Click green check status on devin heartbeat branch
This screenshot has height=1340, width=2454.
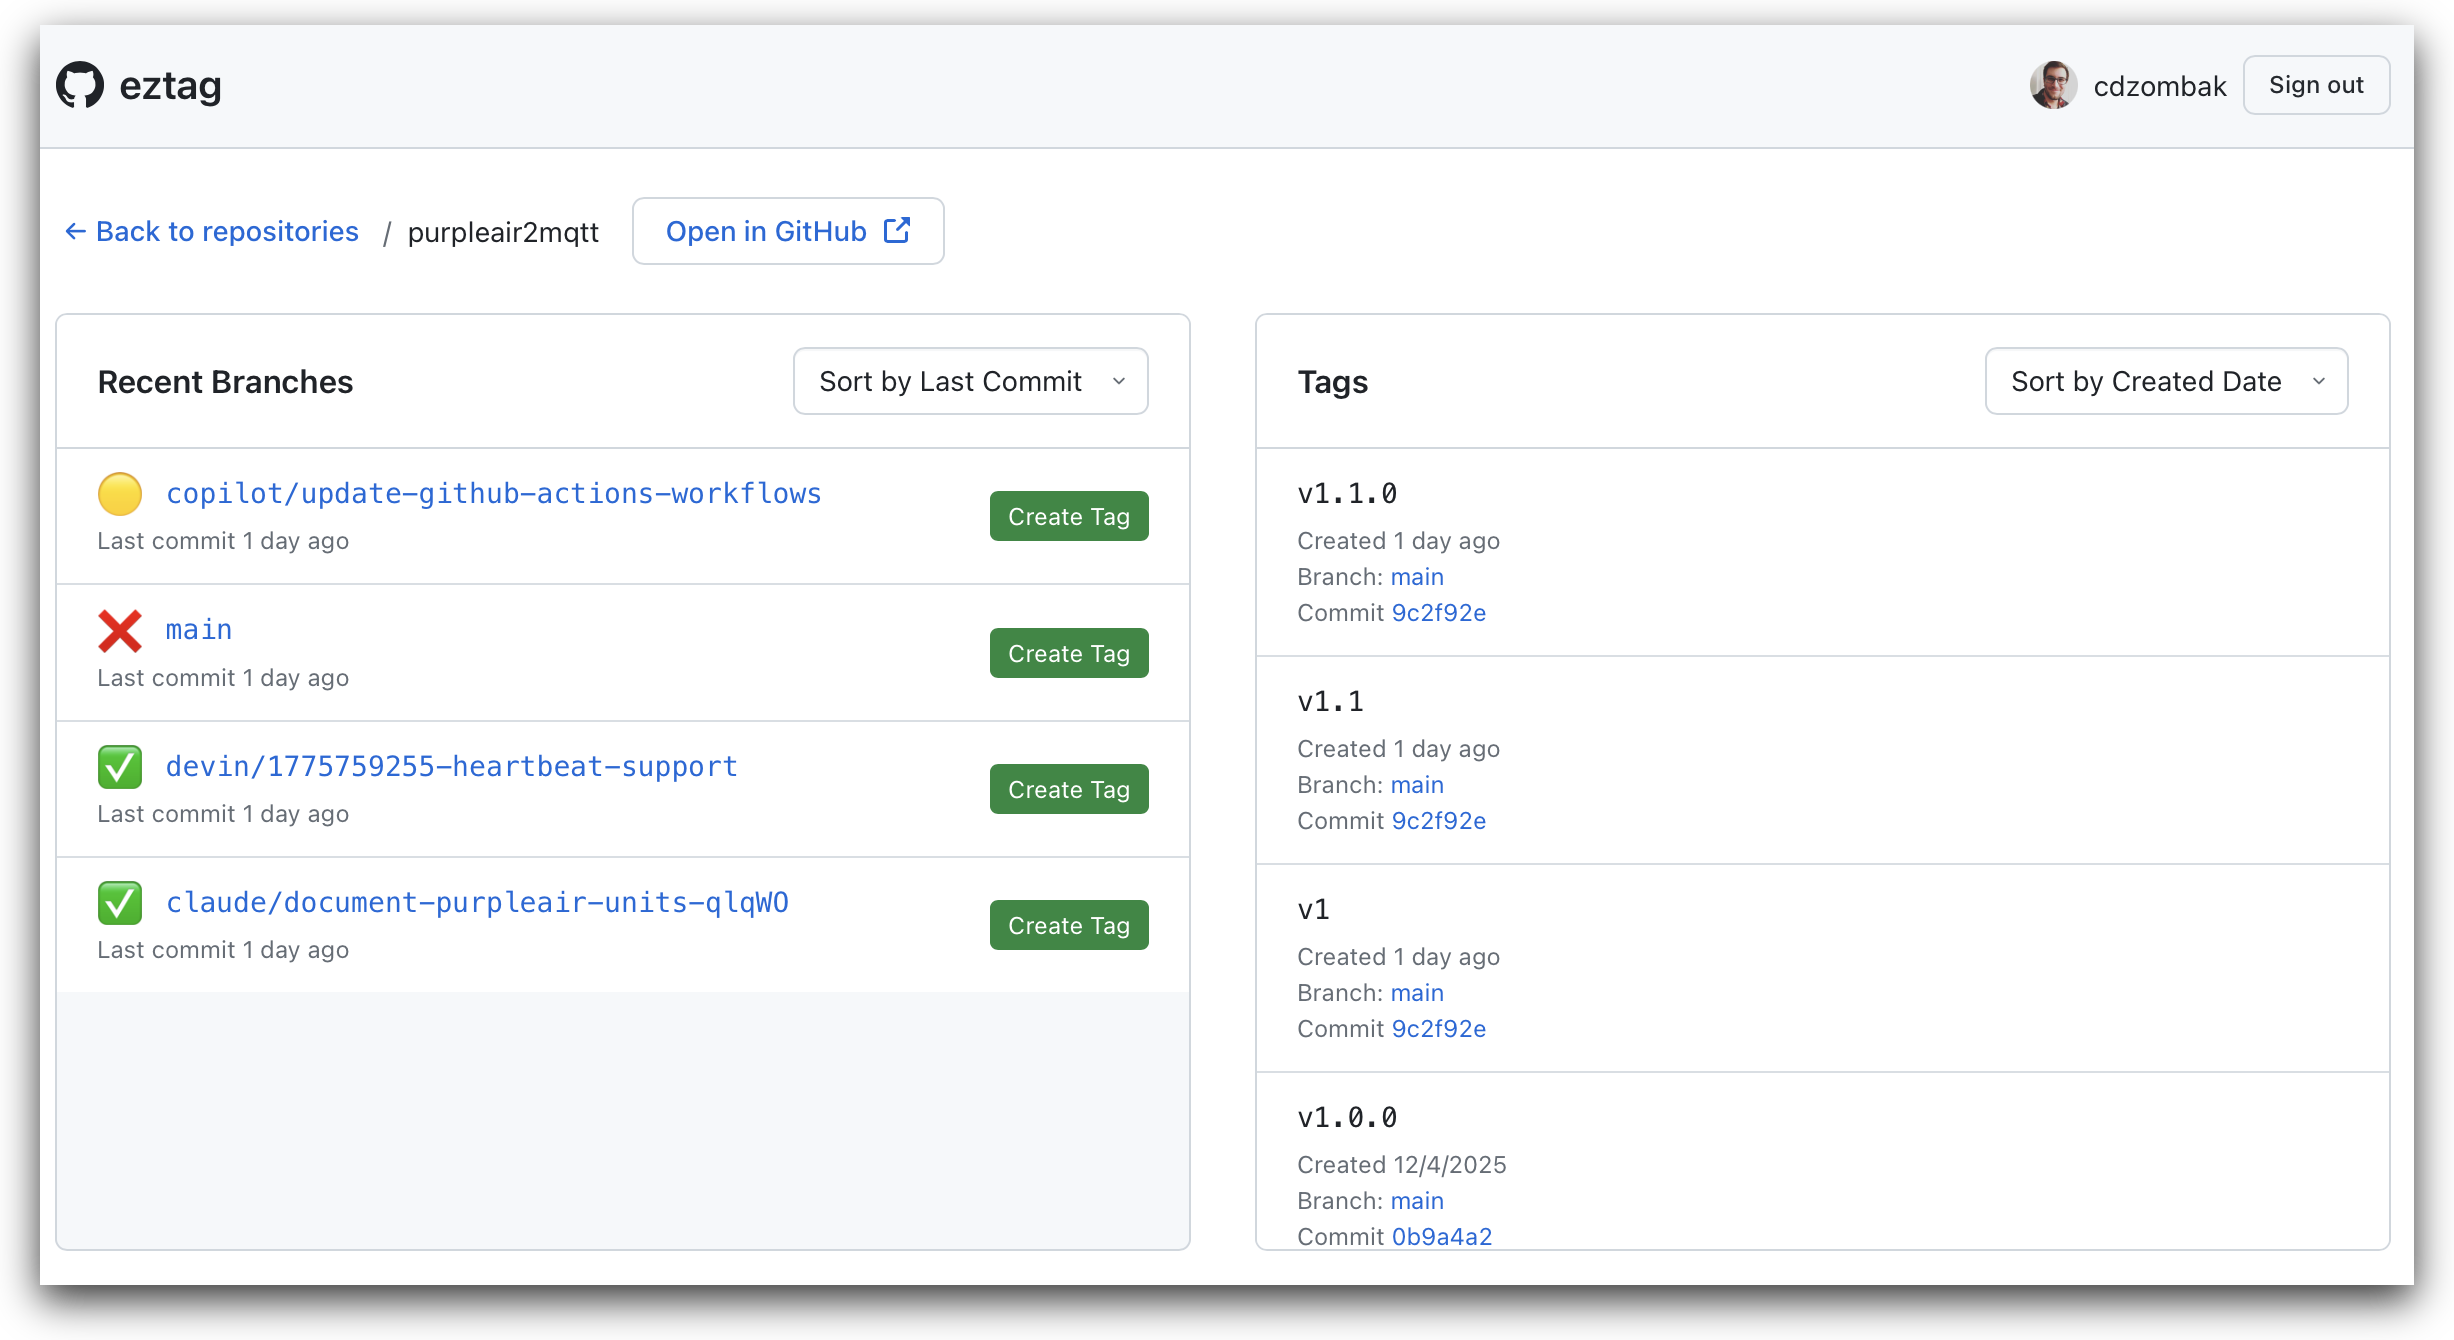click(120, 767)
